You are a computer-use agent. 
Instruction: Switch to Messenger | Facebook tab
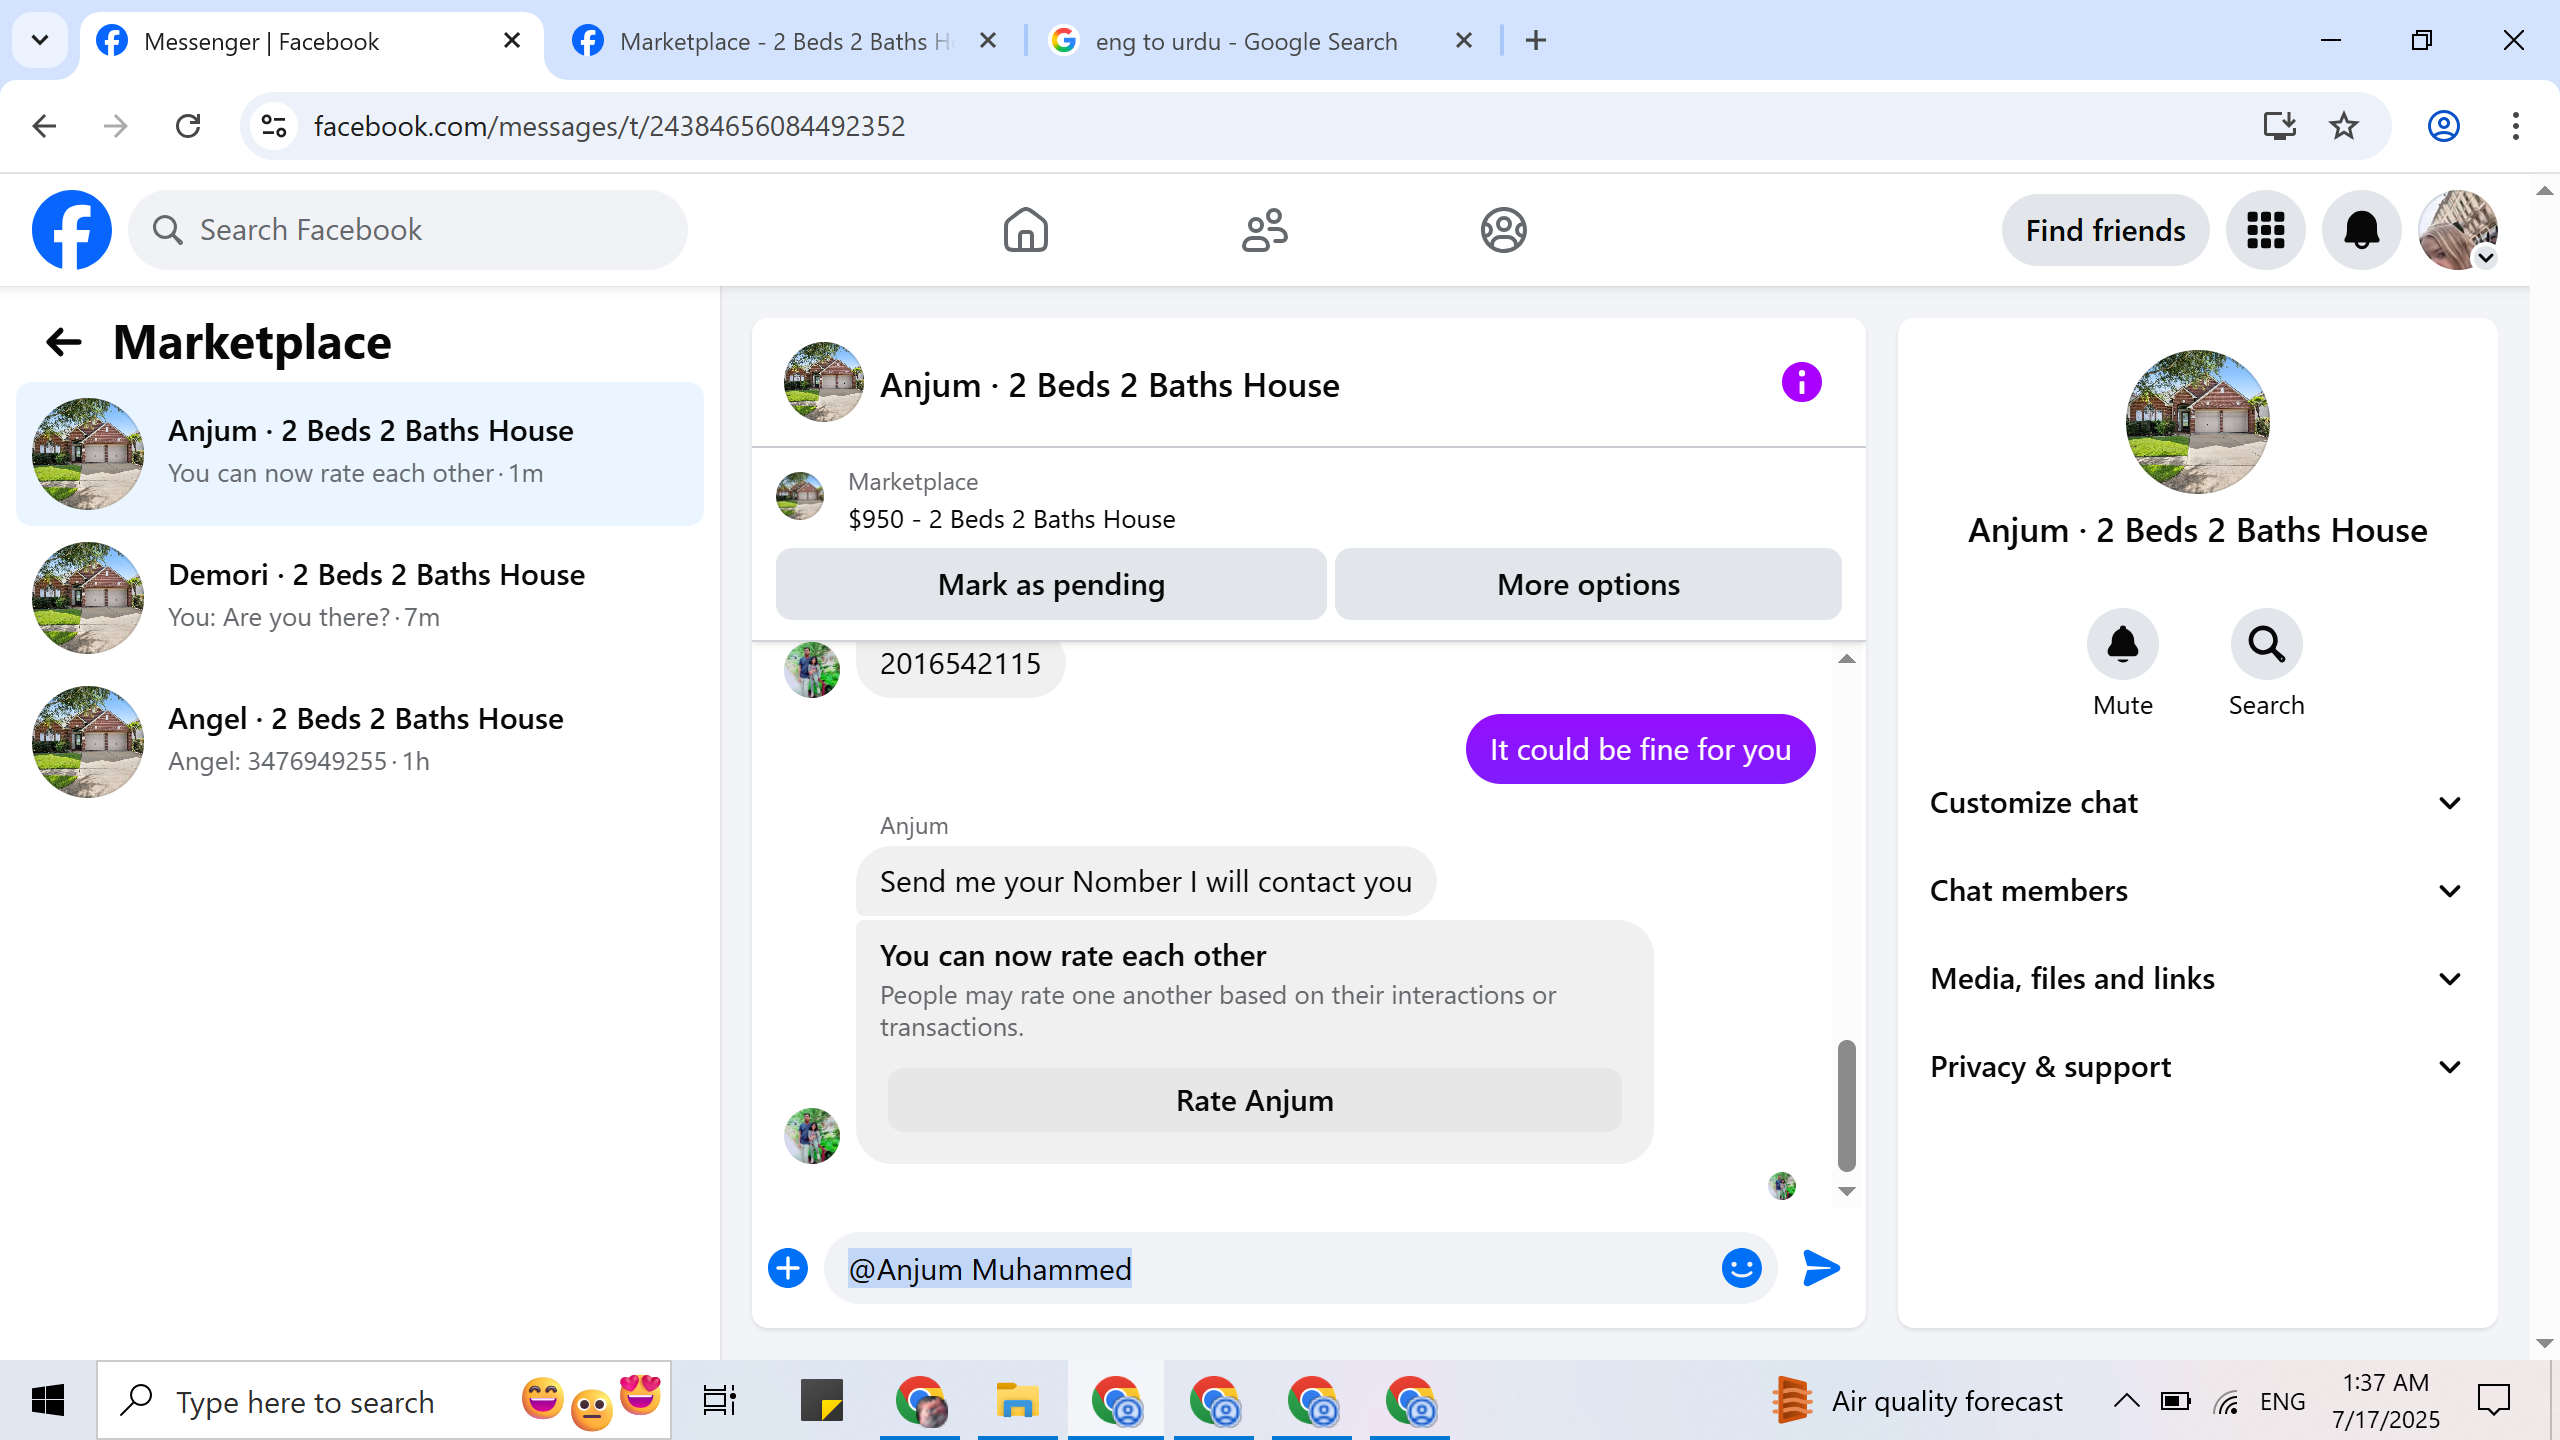pos(310,42)
